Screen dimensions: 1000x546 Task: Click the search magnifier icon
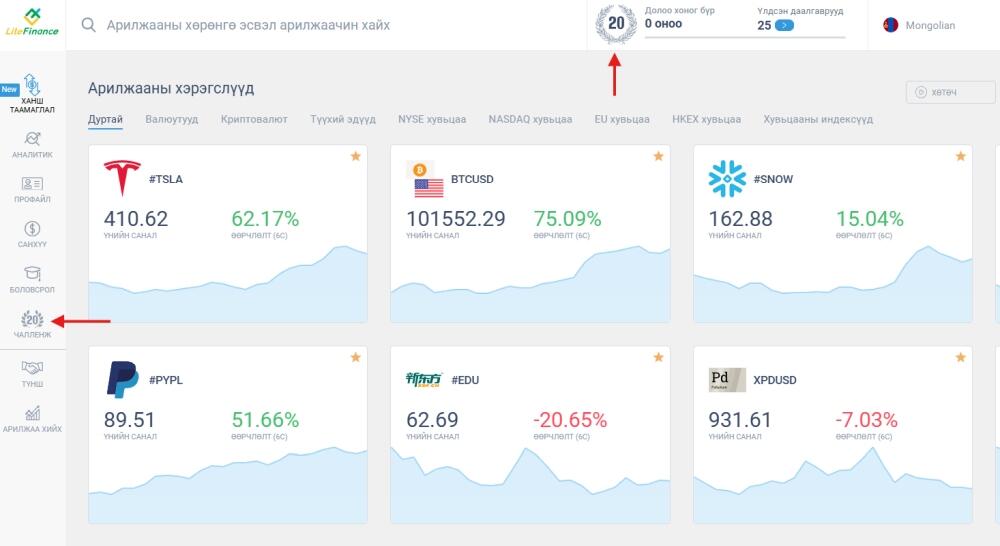(x=89, y=25)
